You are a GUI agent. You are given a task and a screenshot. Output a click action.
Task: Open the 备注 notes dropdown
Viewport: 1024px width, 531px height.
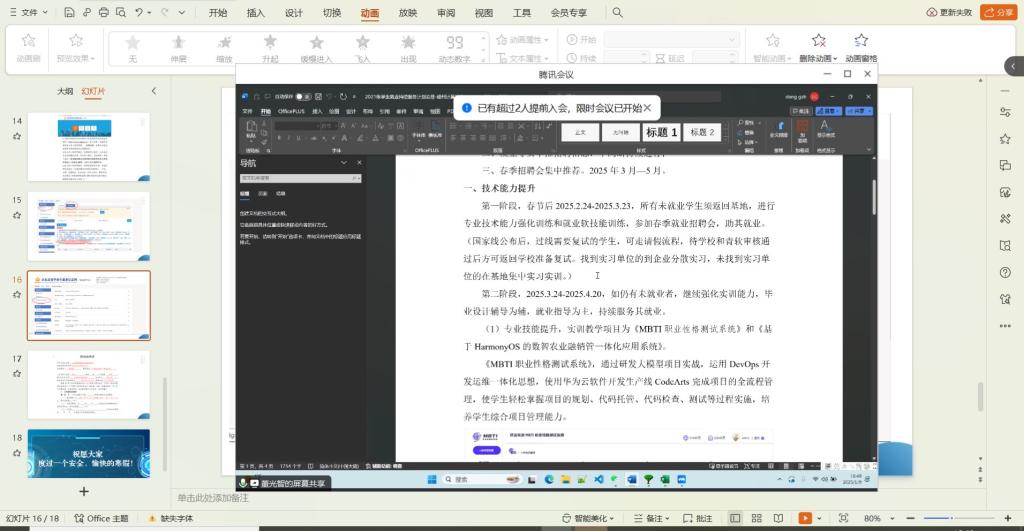click(655, 518)
